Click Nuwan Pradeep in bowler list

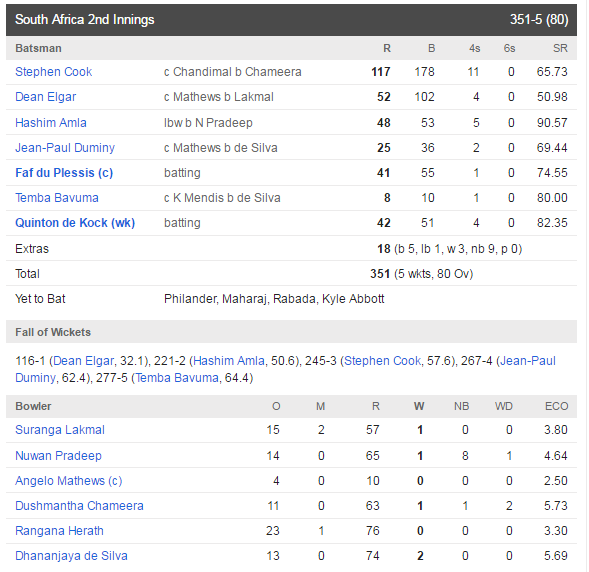click(58, 456)
